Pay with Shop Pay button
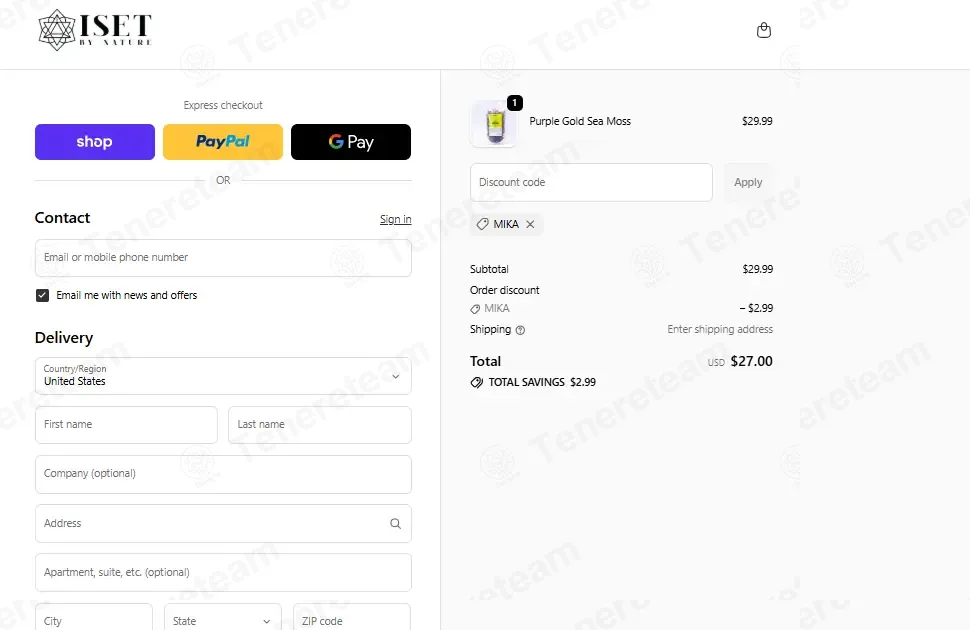 (95, 142)
